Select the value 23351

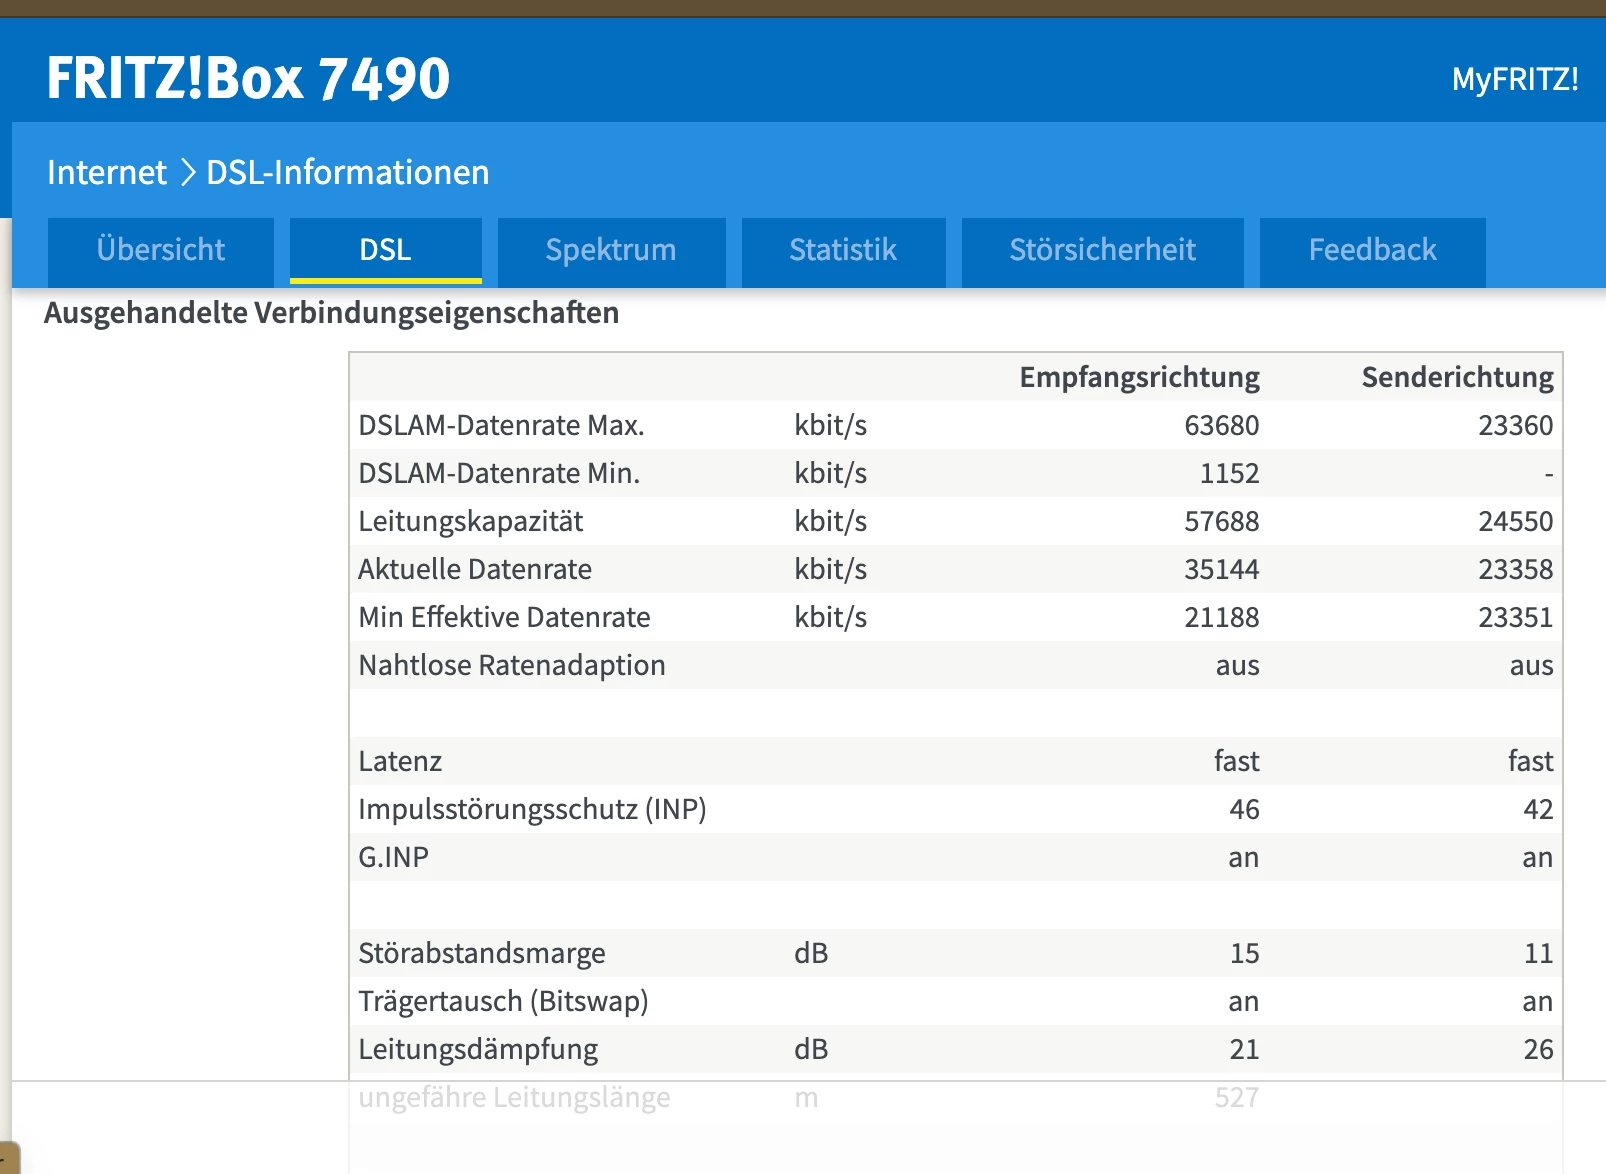click(x=1516, y=617)
